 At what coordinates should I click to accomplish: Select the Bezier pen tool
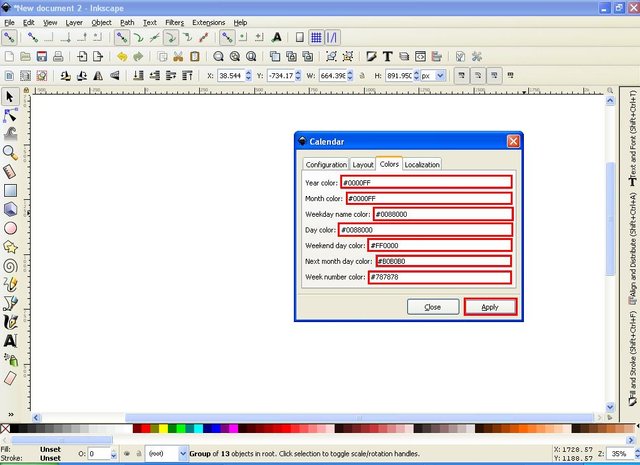click(10, 303)
